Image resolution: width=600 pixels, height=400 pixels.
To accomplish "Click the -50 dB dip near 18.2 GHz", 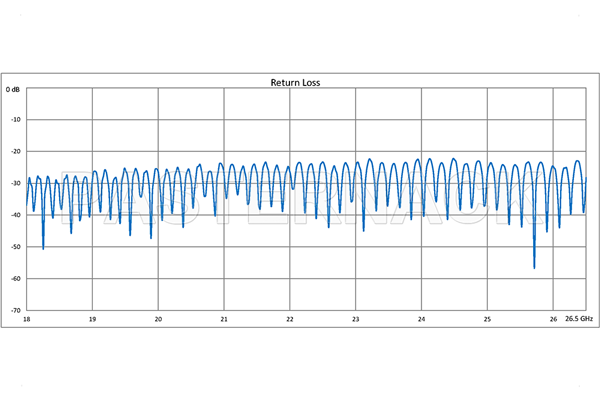I will tap(43, 248).
